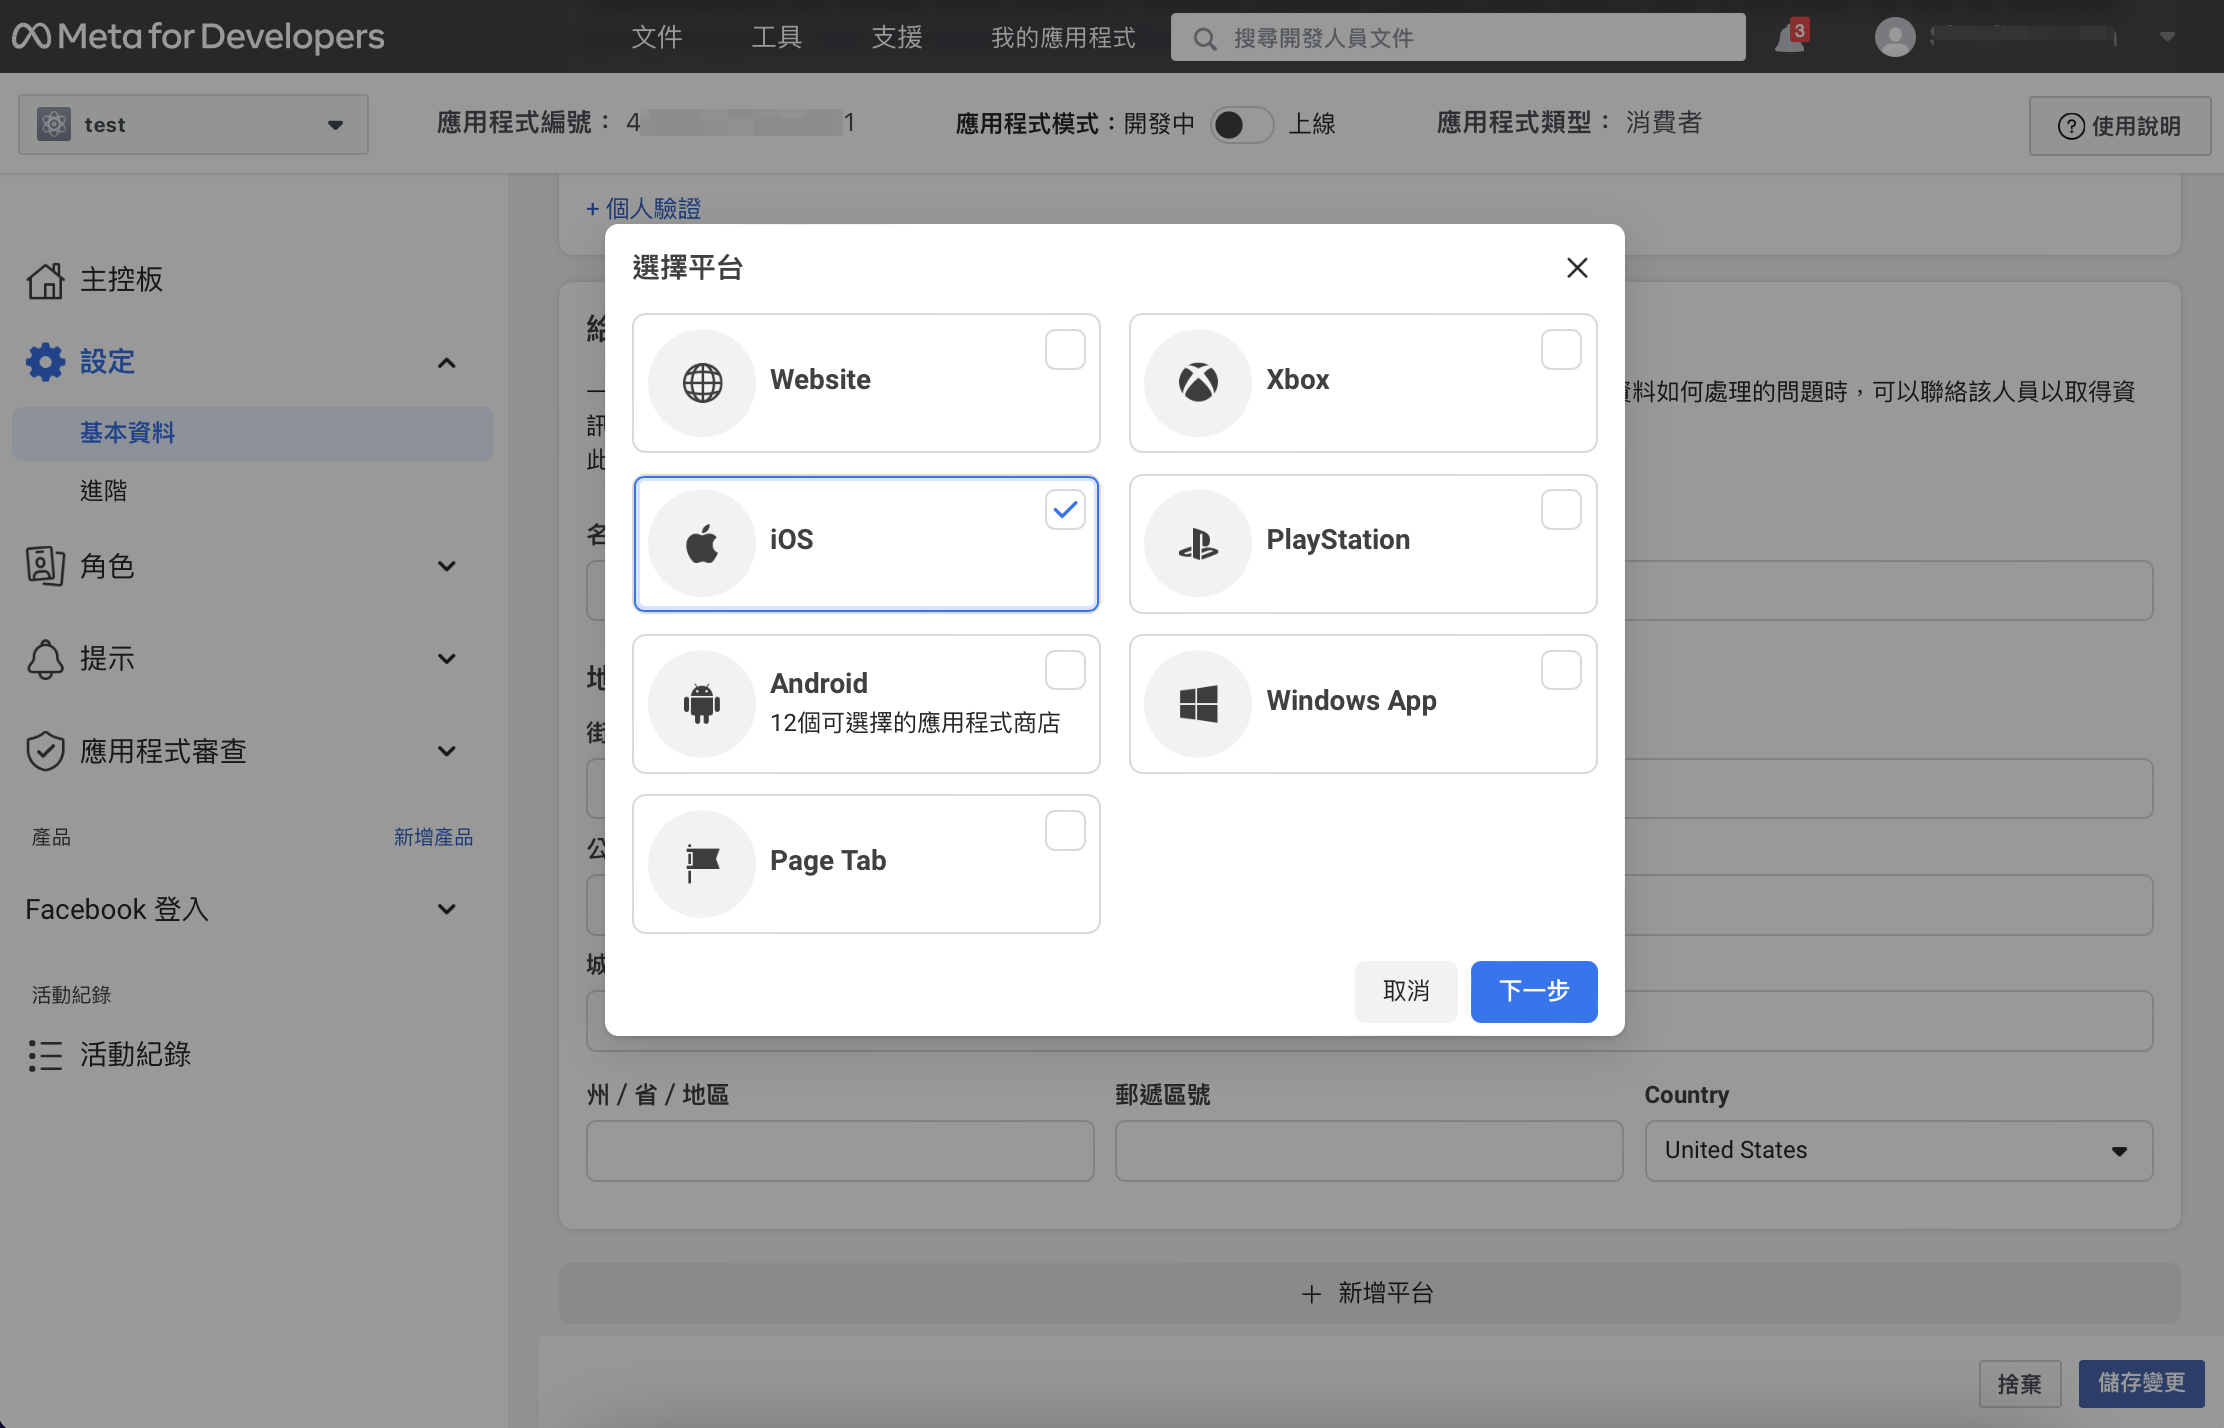Click the Website globe icon
Viewport: 2224px width, 1428px height.
[x=702, y=382]
